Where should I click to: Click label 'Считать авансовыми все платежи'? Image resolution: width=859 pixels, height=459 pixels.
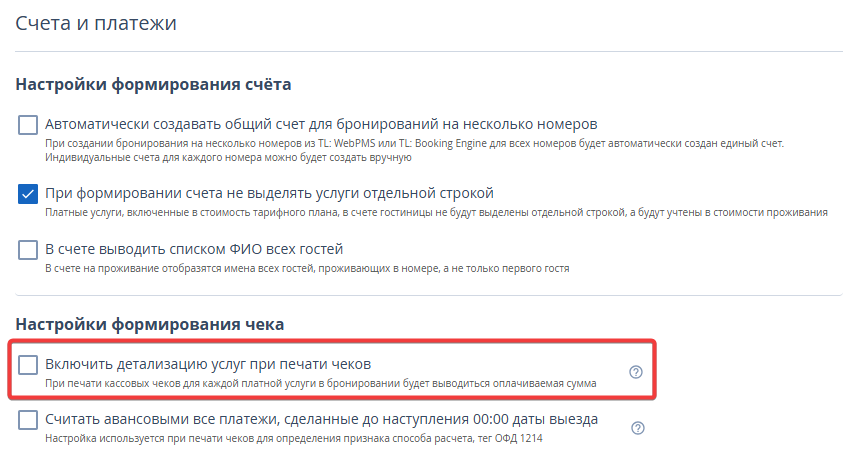[322, 420]
